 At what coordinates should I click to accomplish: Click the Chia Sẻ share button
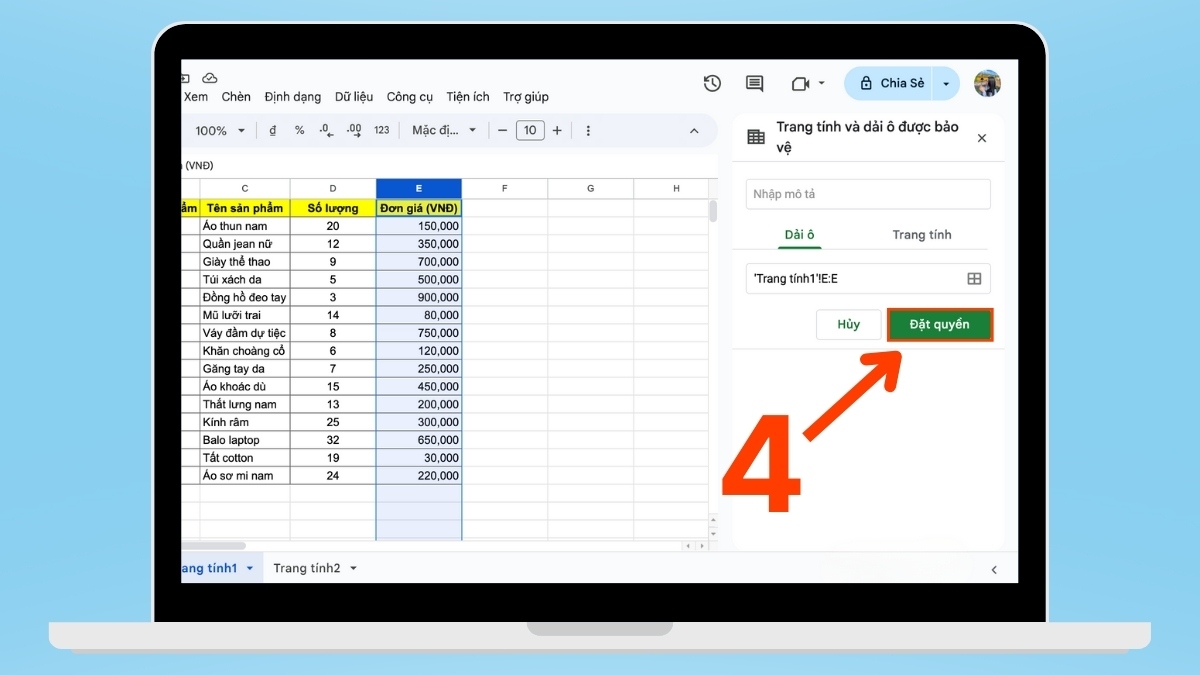tap(889, 84)
